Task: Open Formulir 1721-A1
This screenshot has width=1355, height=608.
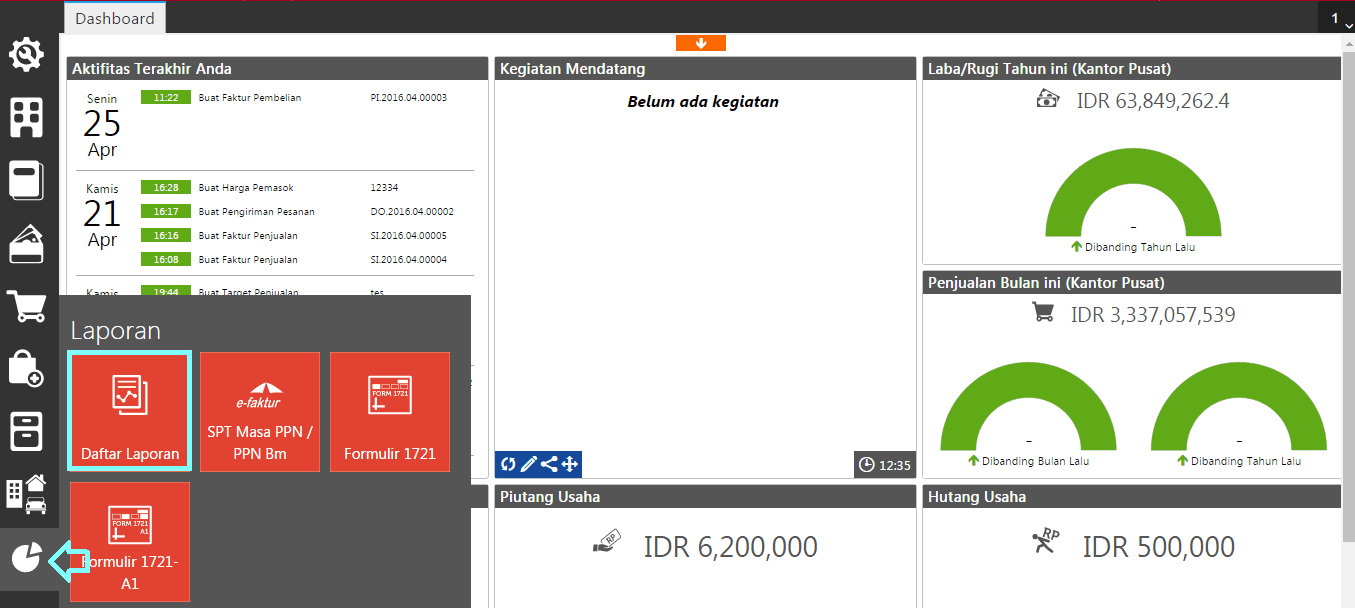Action: [x=129, y=541]
